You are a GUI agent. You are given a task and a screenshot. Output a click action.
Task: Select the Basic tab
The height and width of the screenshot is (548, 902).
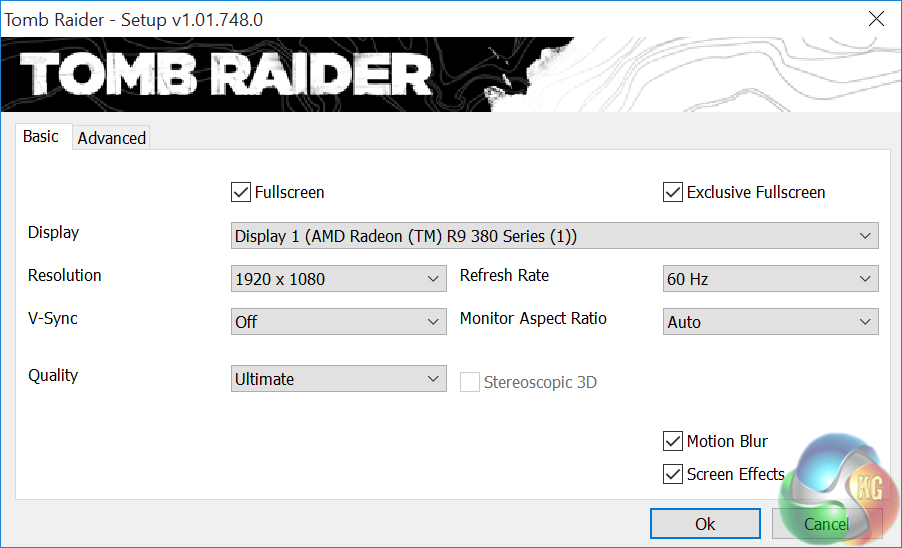tap(43, 136)
